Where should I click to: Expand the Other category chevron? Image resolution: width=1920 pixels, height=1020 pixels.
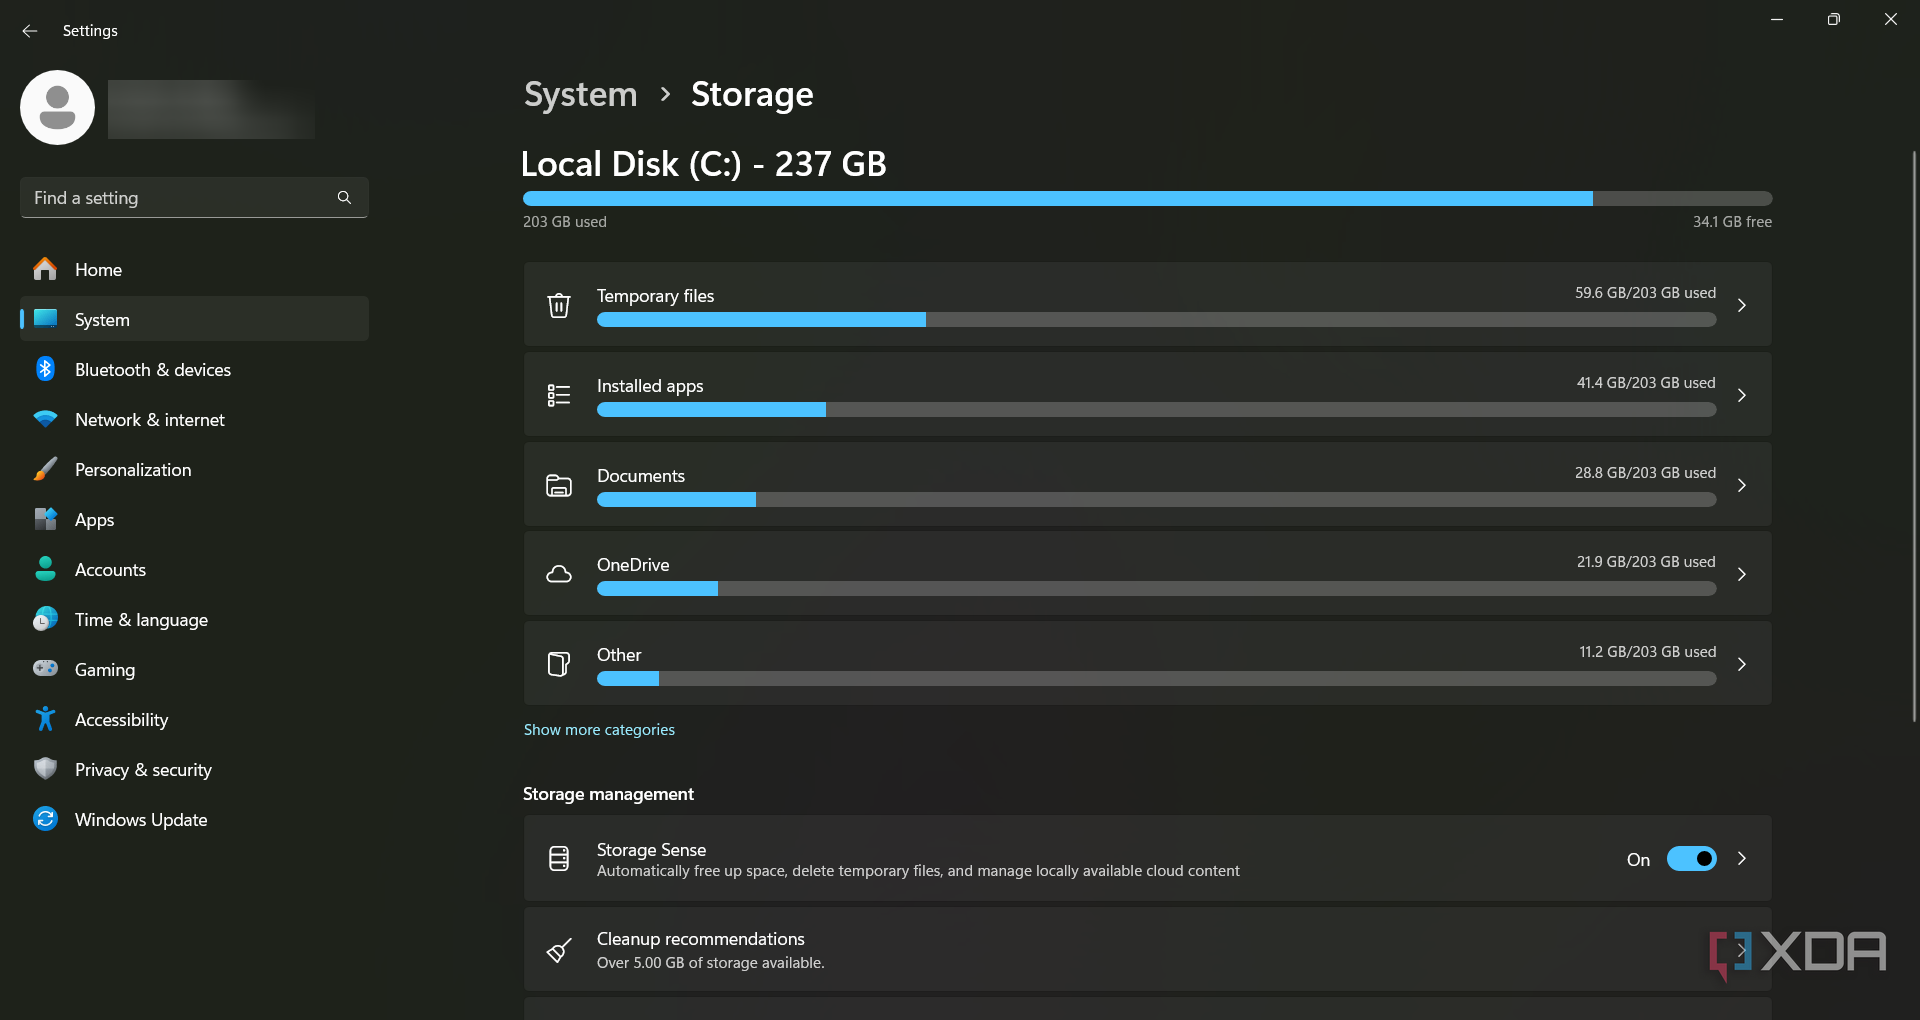[x=1742, y=664]
